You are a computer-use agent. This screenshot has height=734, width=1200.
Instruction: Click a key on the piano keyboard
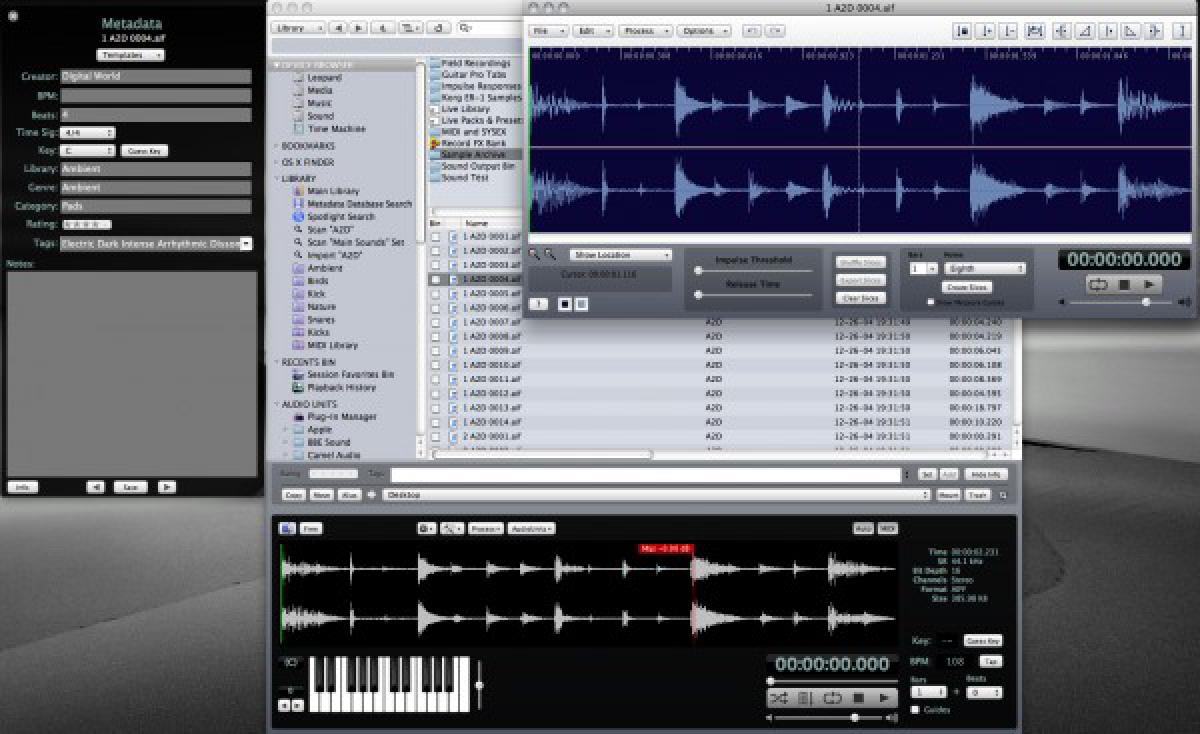[389, 684]
